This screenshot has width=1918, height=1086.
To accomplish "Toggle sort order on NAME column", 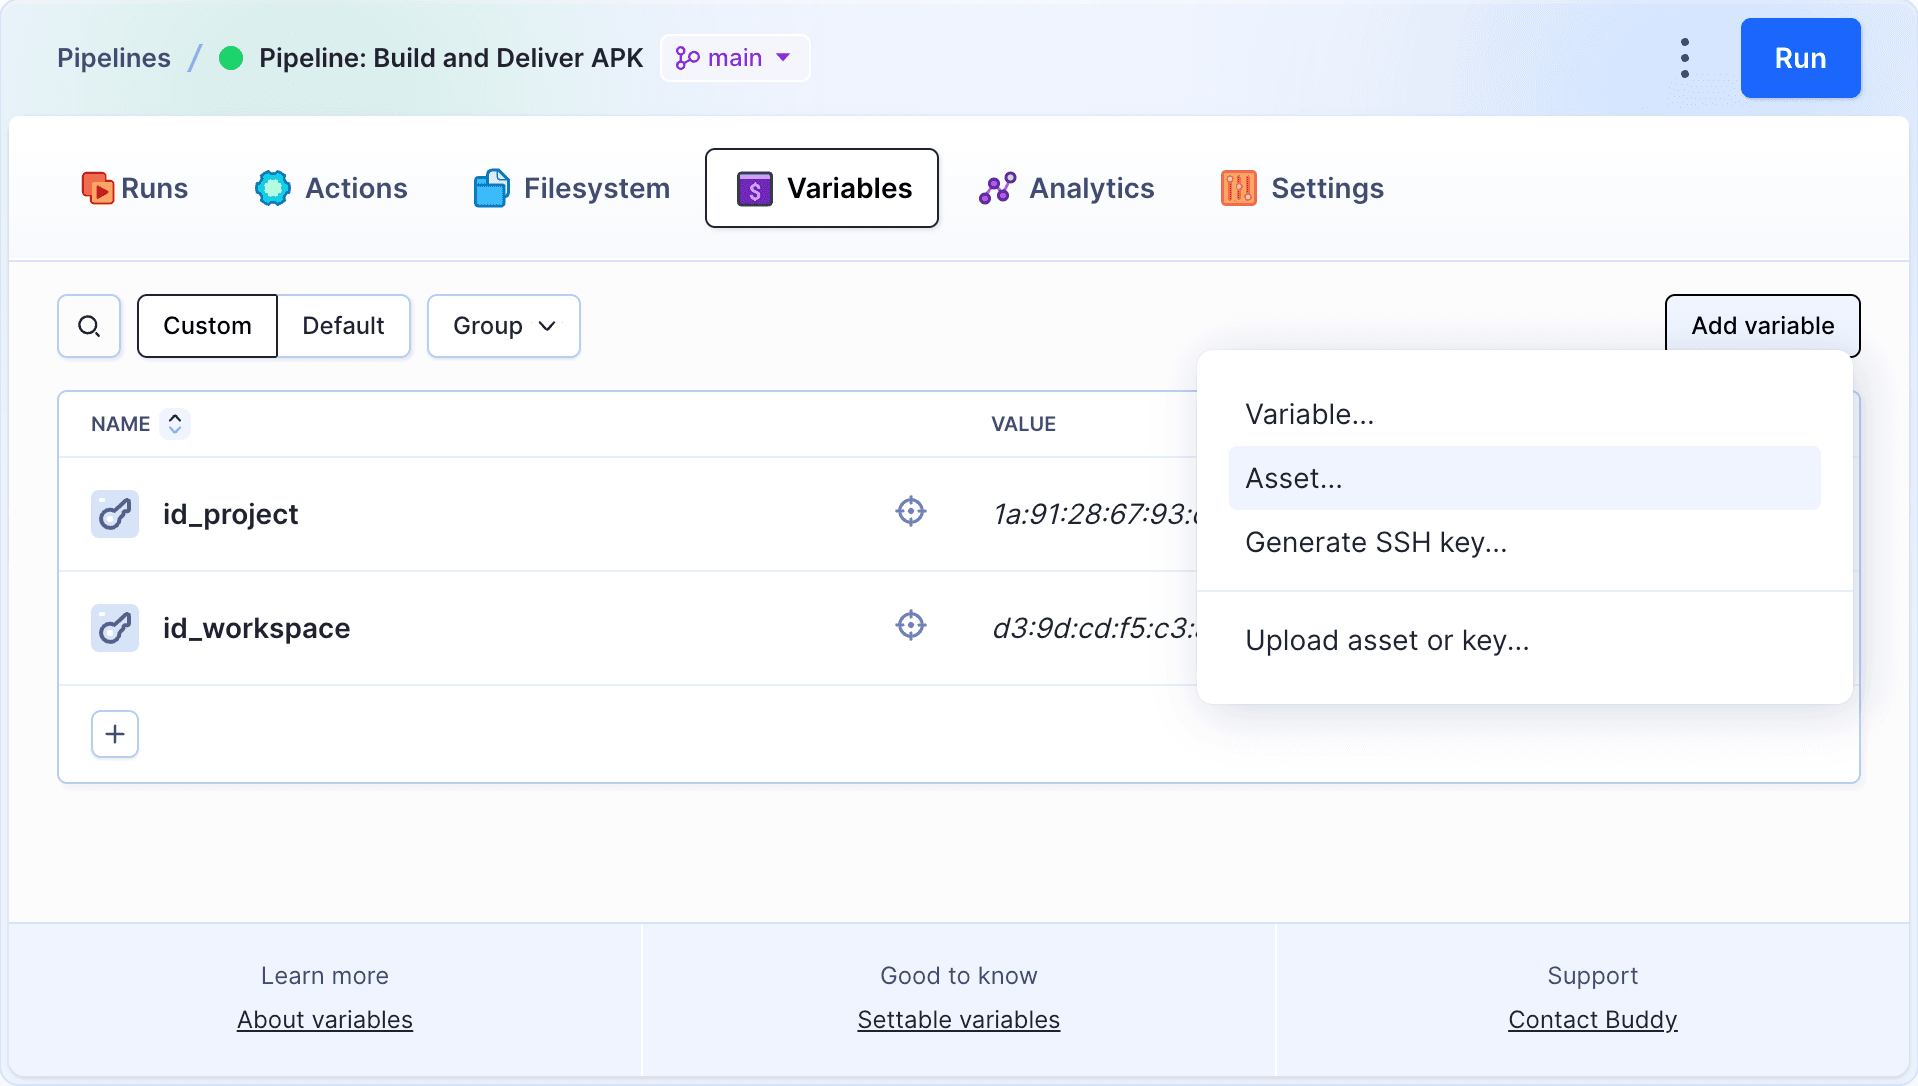I will (x=175, y=424).
